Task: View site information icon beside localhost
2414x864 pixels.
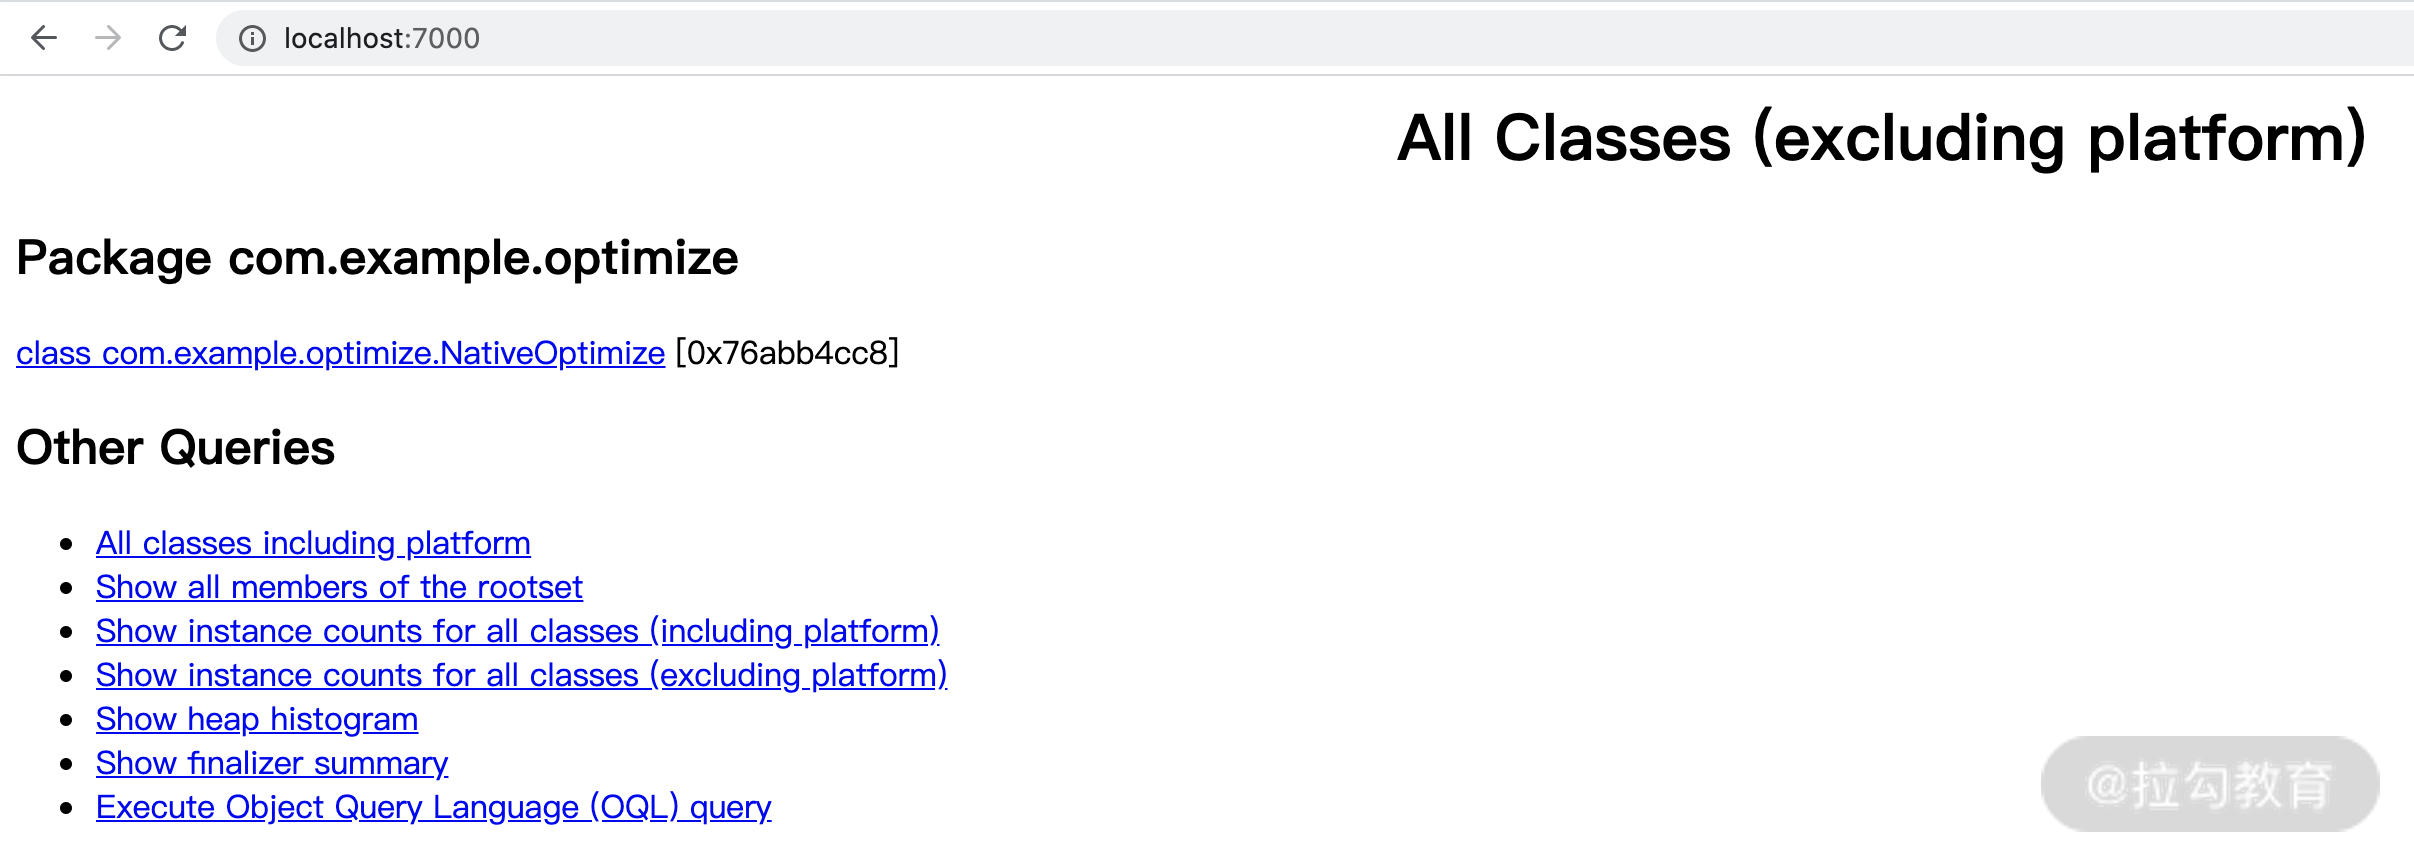Action: pos(252,39)
